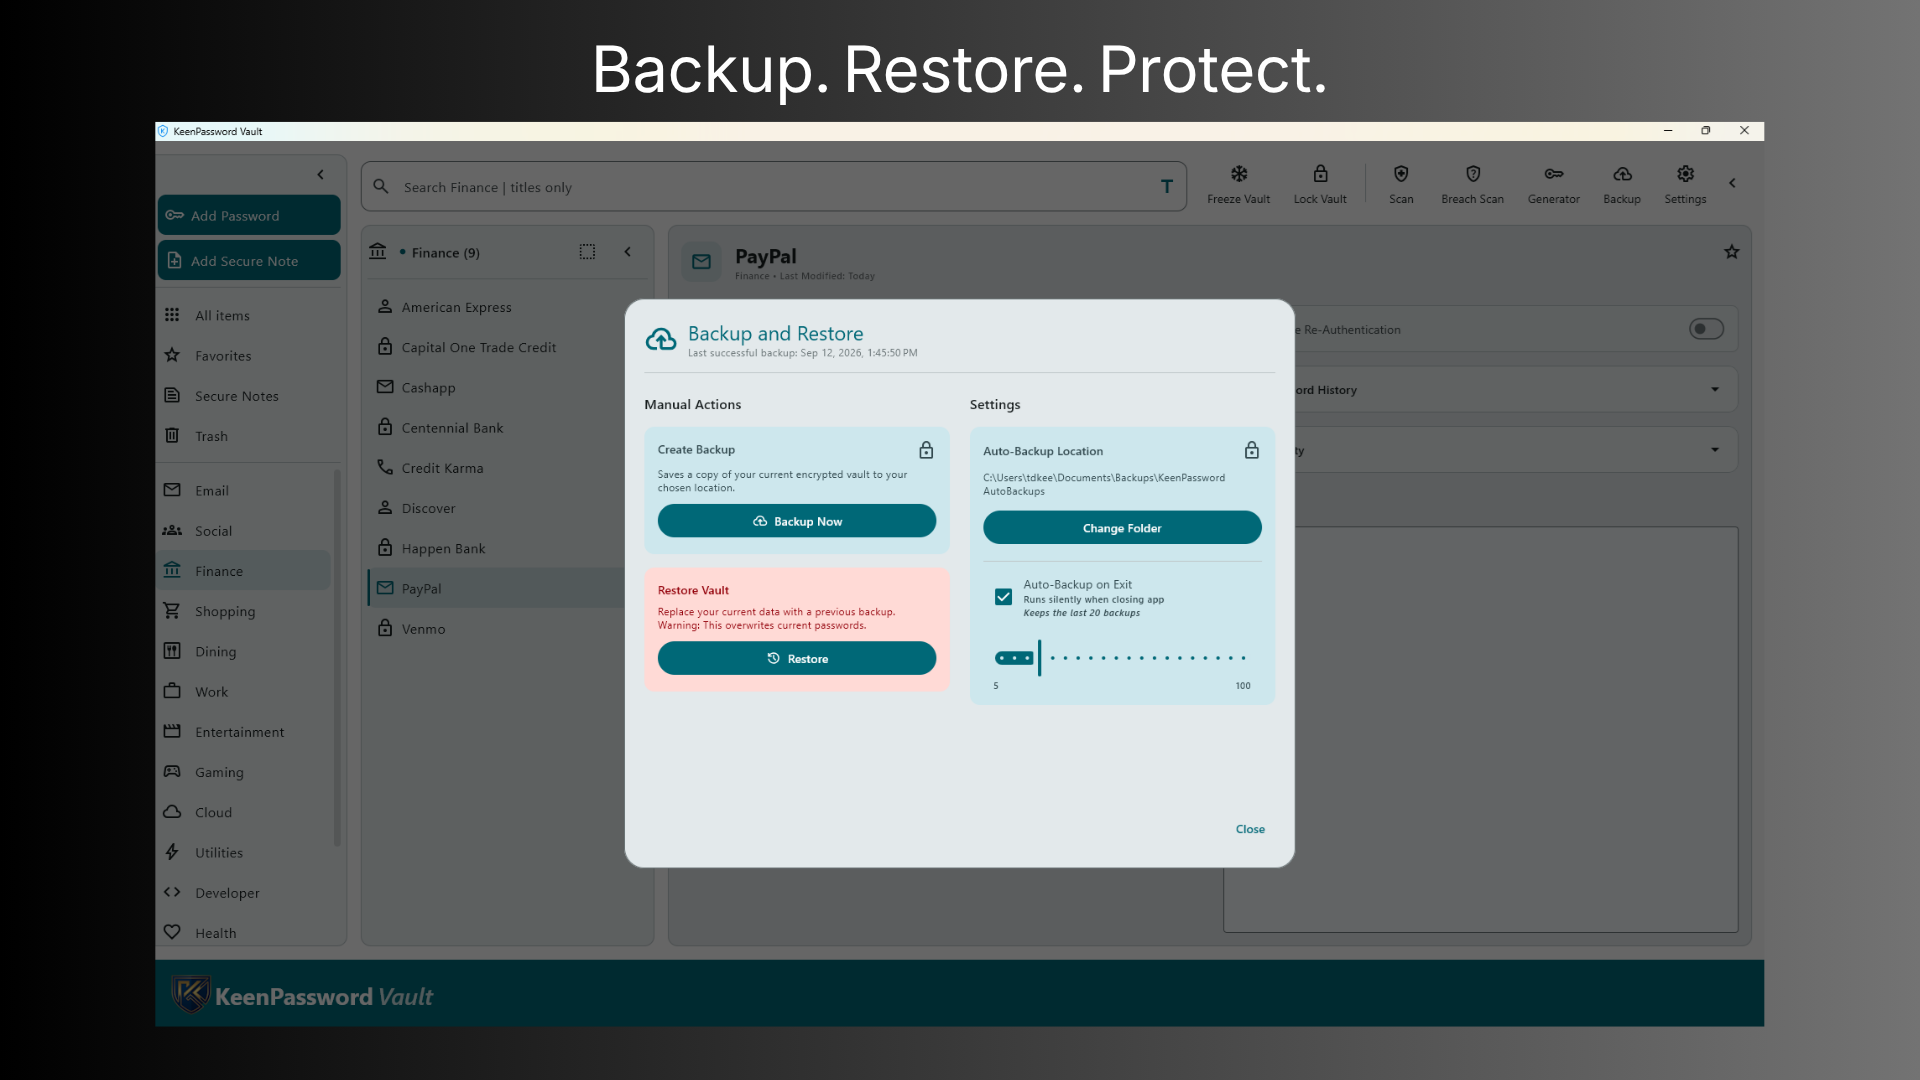
Task: Select the Cashapp entry
Action: [x=497, y=387]
